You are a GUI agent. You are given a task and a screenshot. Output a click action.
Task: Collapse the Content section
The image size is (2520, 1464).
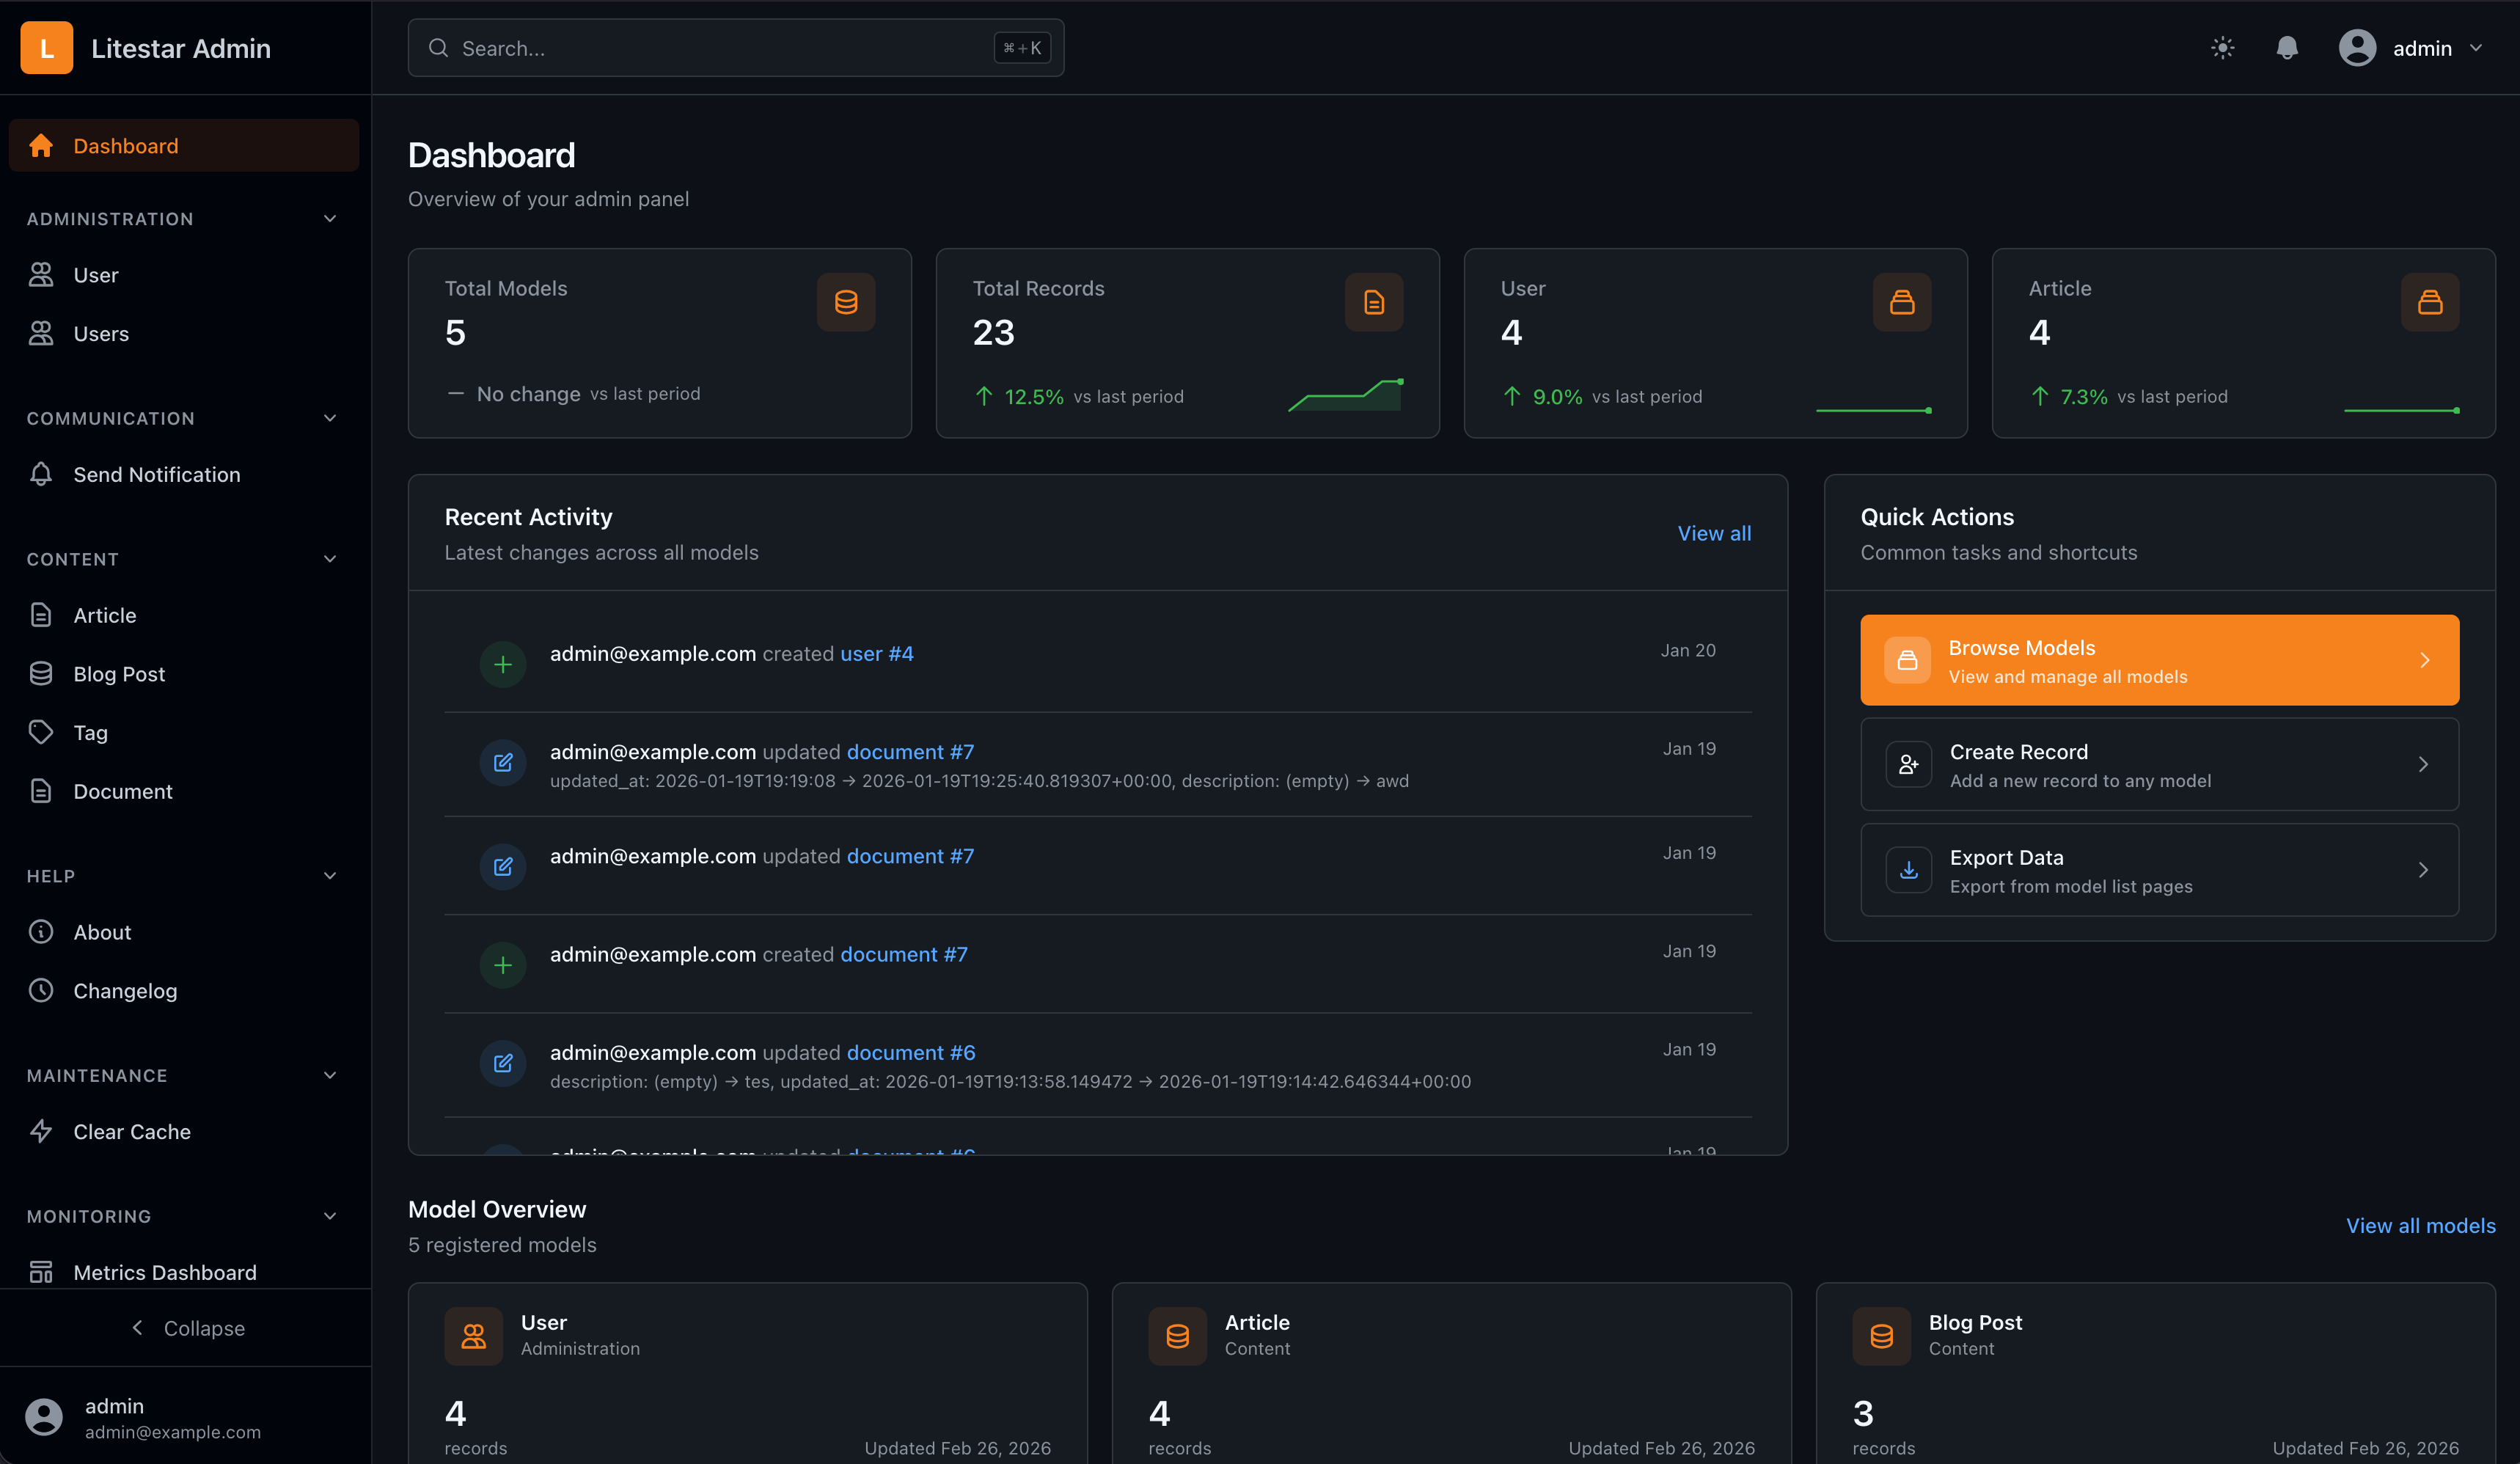click(330, 559)
